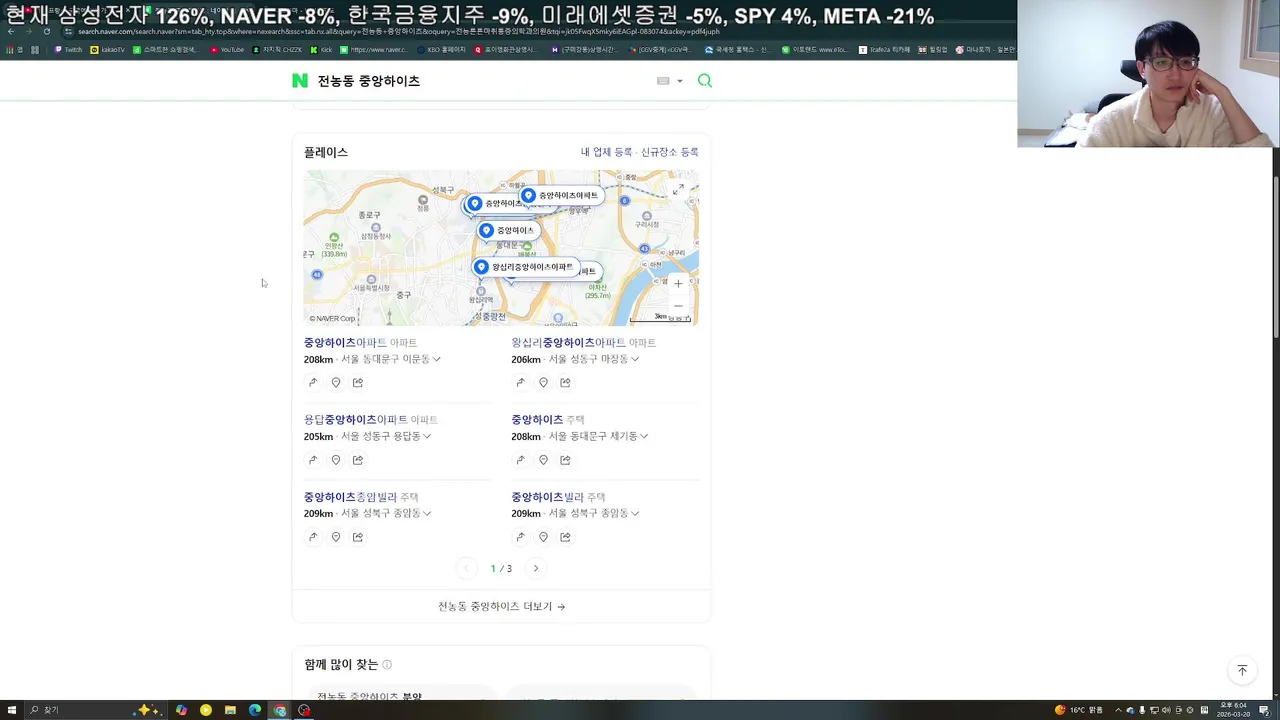This screenshot has width=1280, height=720.
Task: Reload the page via refresh button
Action: pyautogui.click(x=46, y=31)
